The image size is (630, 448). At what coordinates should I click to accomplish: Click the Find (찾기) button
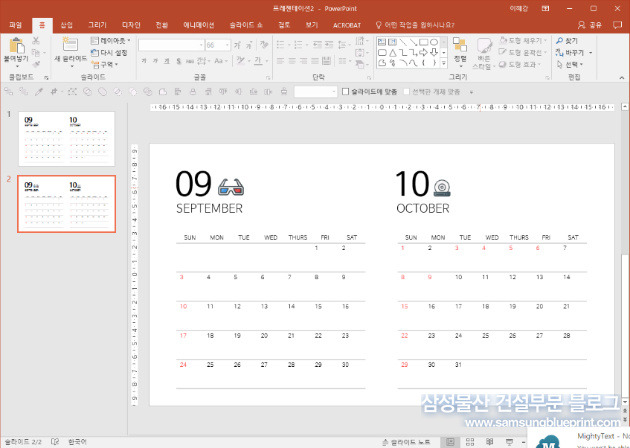[x=567, y=41]
